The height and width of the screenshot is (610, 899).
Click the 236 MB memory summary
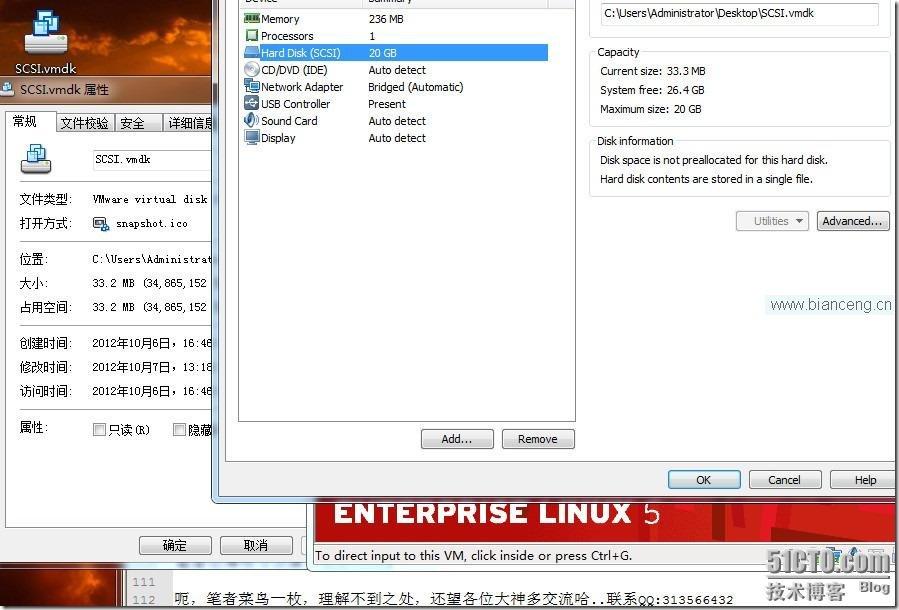(x=386, y=19)
